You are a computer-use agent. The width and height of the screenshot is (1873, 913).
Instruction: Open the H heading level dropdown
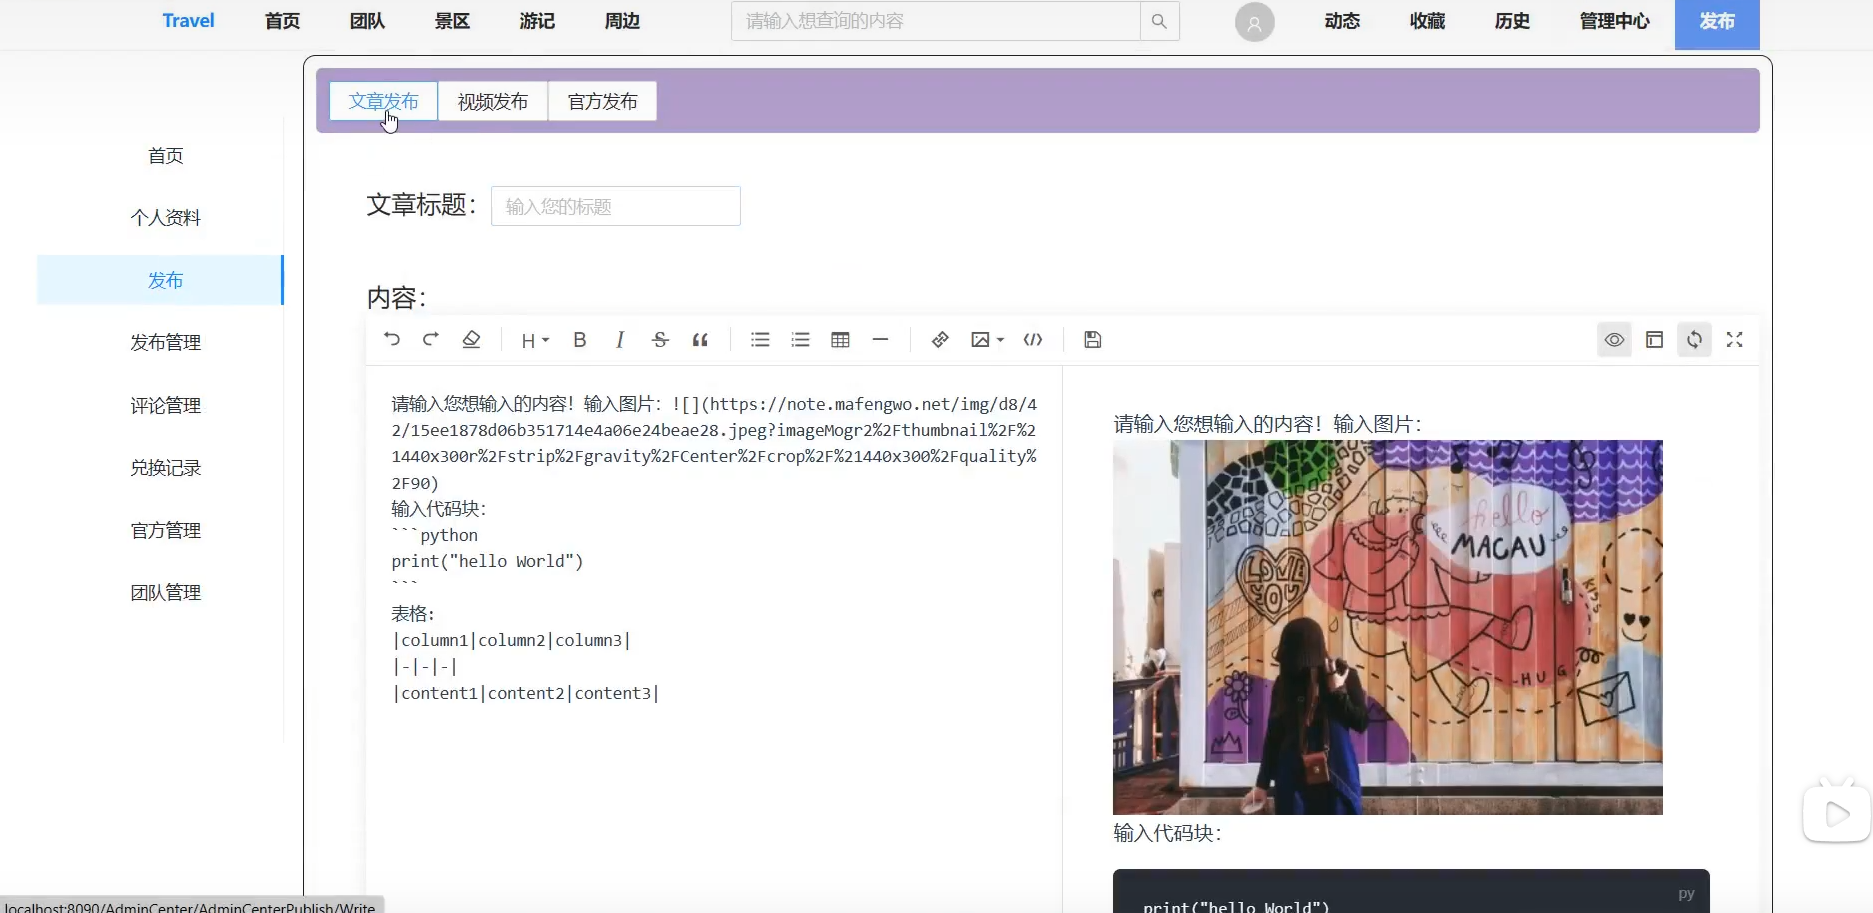[x=535, y=340]
